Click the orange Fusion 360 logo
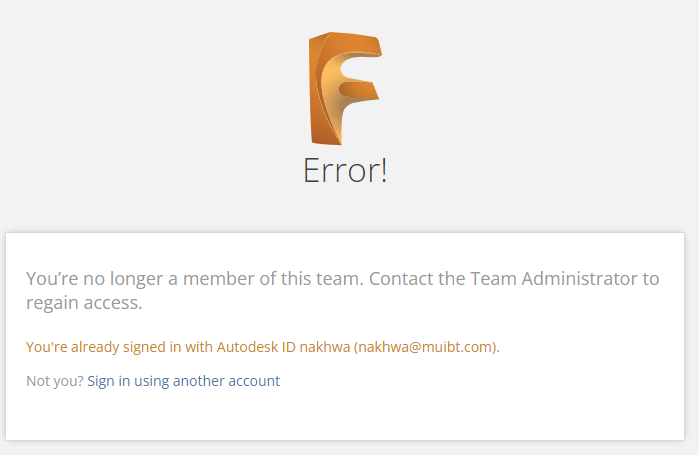Screen dimensions: 699x455 coord(345,88)
